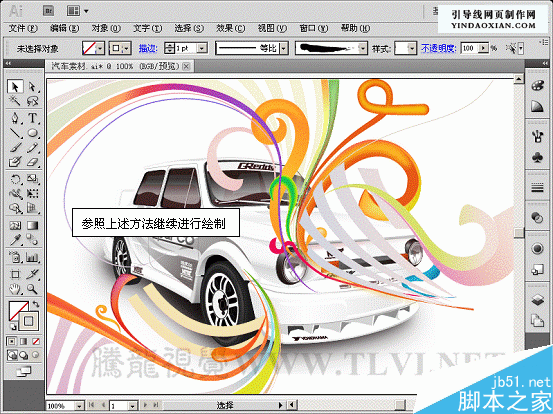Activate the Type tool

(x=32, y=118)
